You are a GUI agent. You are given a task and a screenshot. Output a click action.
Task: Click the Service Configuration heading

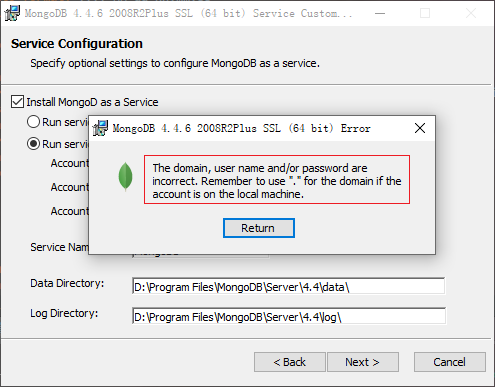pos(77,44)
